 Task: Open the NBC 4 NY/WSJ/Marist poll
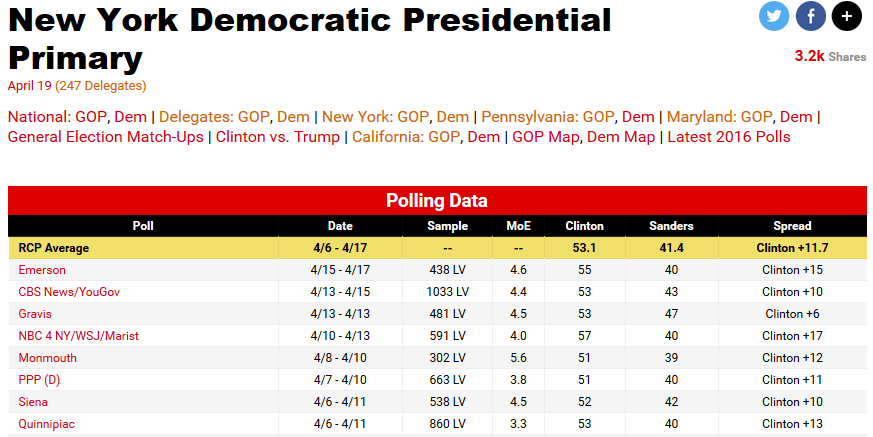pos(79,336)
